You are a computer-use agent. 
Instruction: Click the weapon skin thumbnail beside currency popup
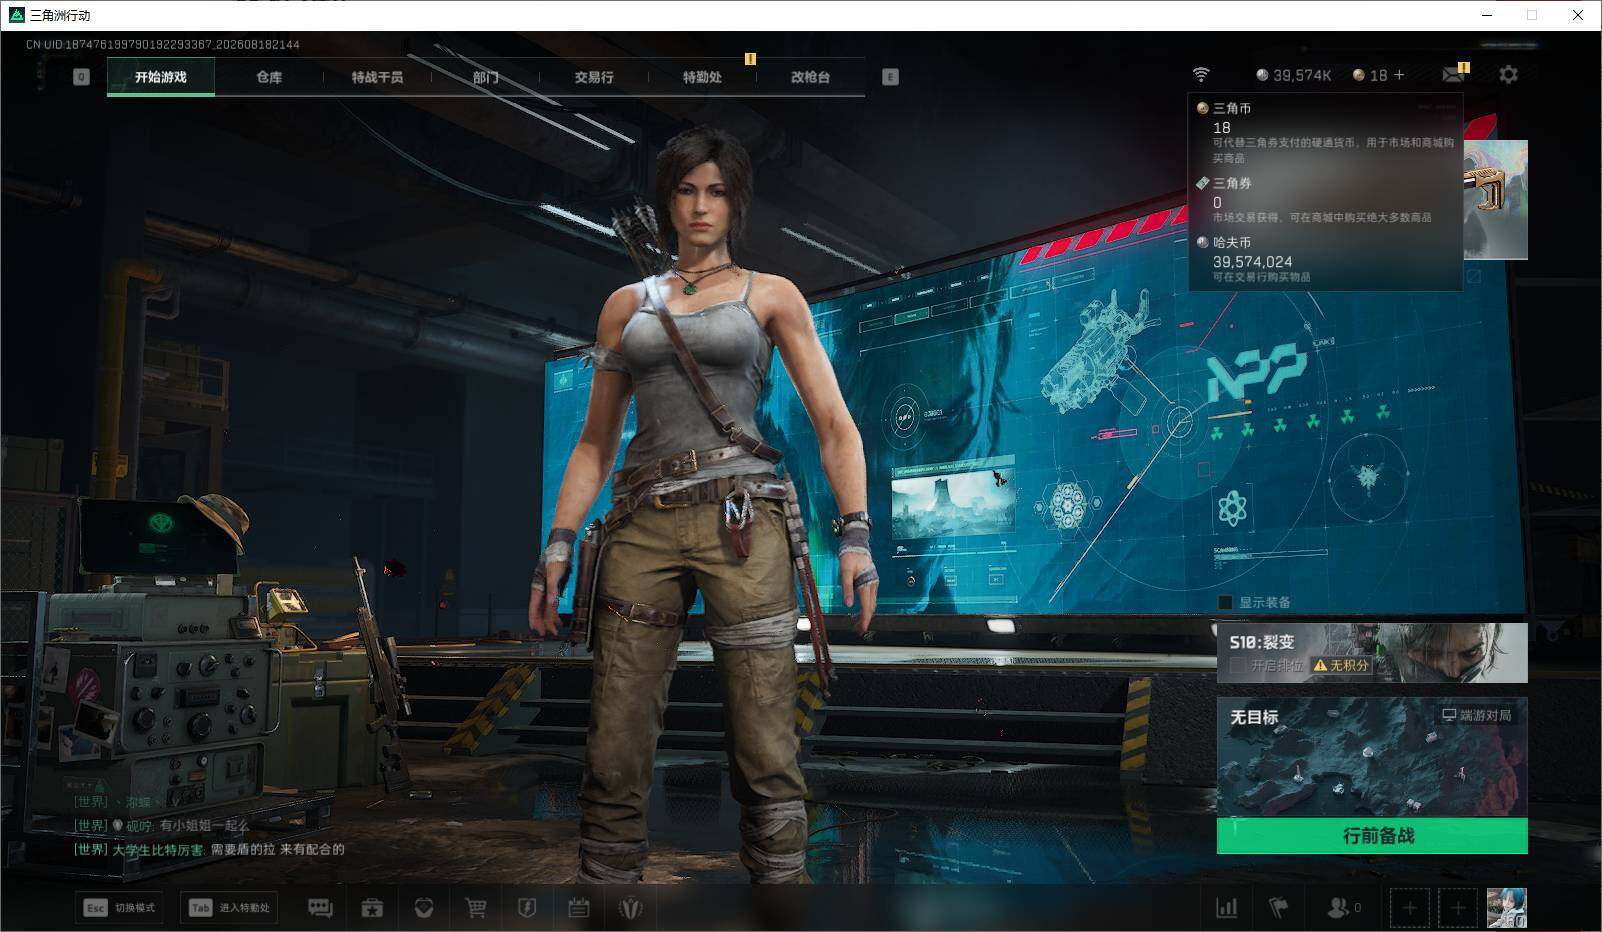(x=1496, y=200)
